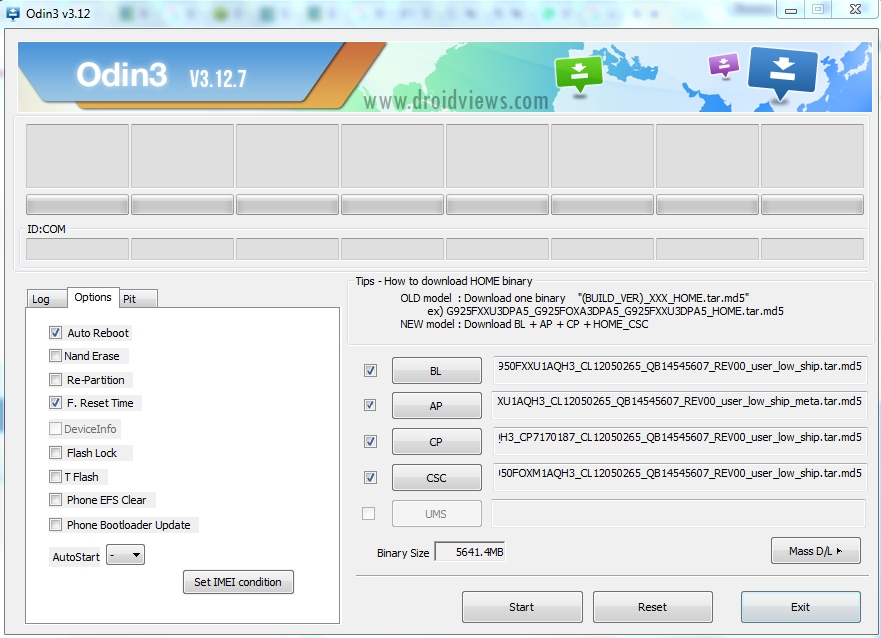Click the Odin3 app icon in title bar
This screenshot has height=638, width=881.
click(12, 13)
